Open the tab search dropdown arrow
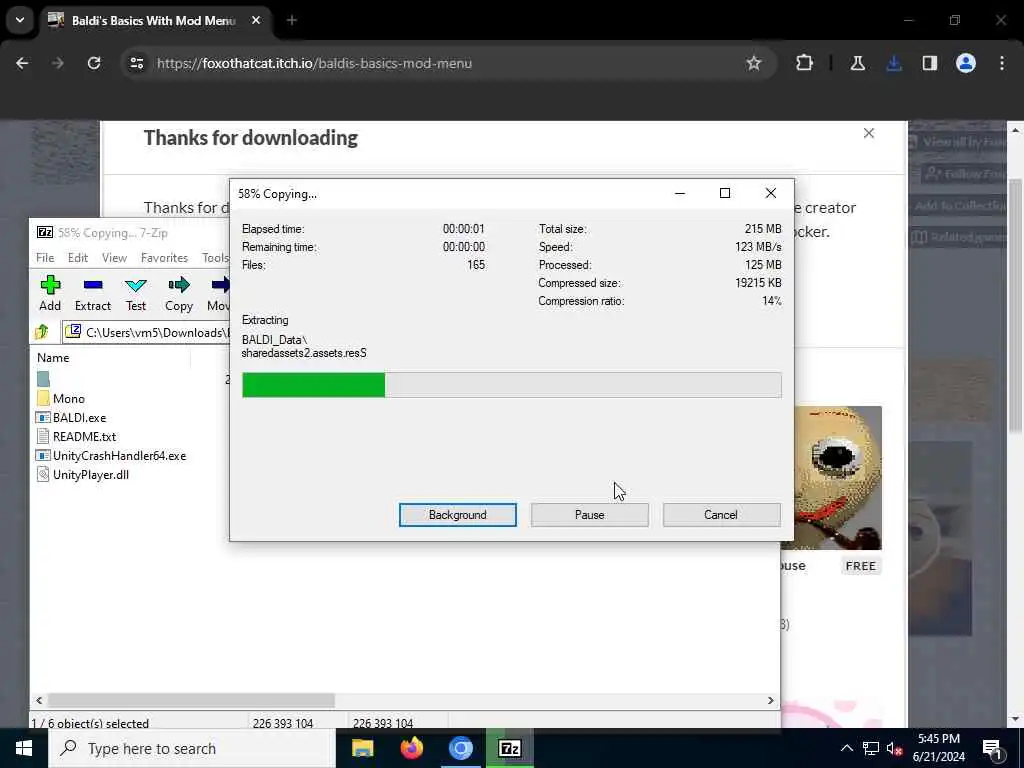The image size is (1024, 768). click(x=20, y=20)
